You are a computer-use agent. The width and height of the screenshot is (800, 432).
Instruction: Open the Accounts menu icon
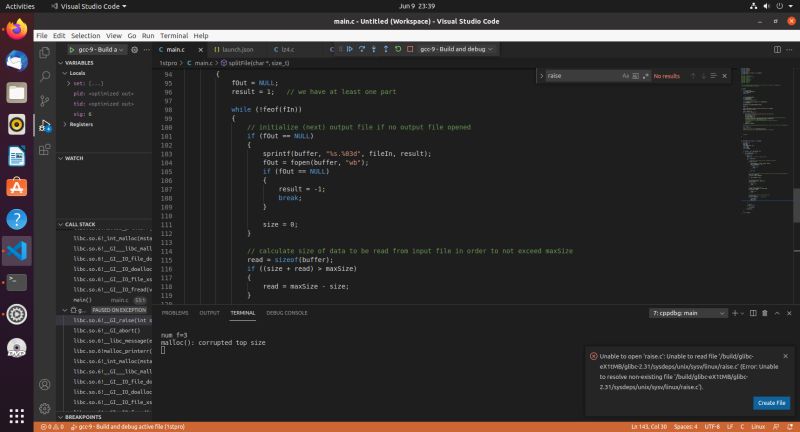point(45,385)
